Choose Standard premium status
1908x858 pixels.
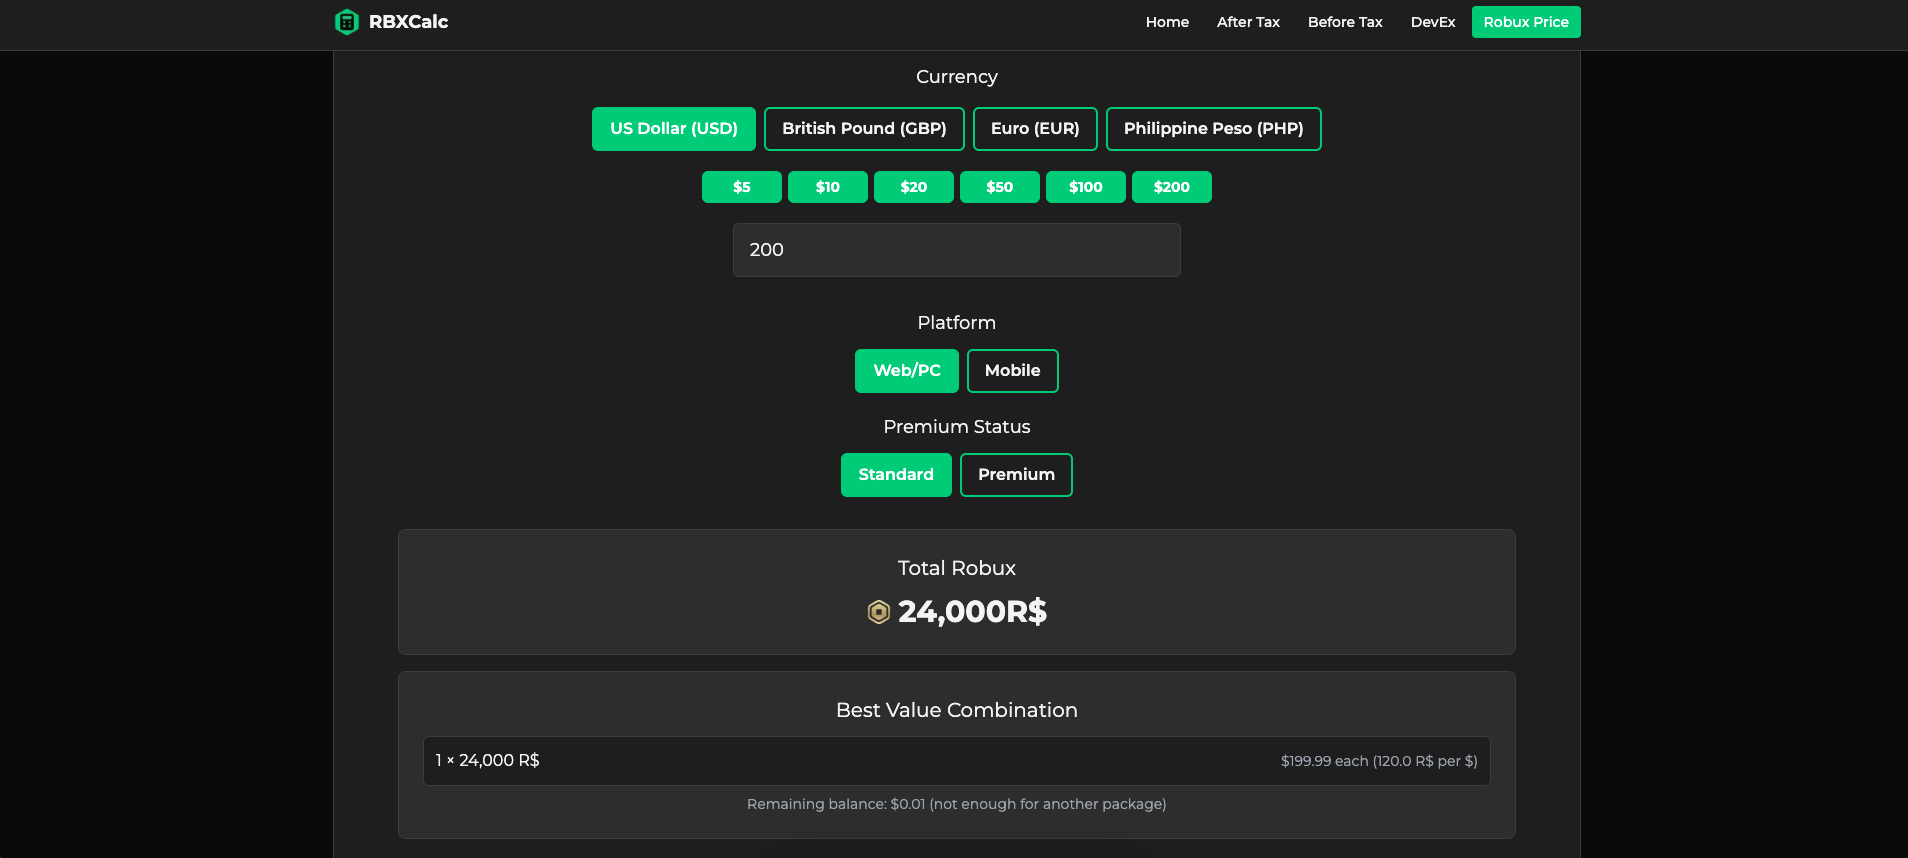(896, 475)
